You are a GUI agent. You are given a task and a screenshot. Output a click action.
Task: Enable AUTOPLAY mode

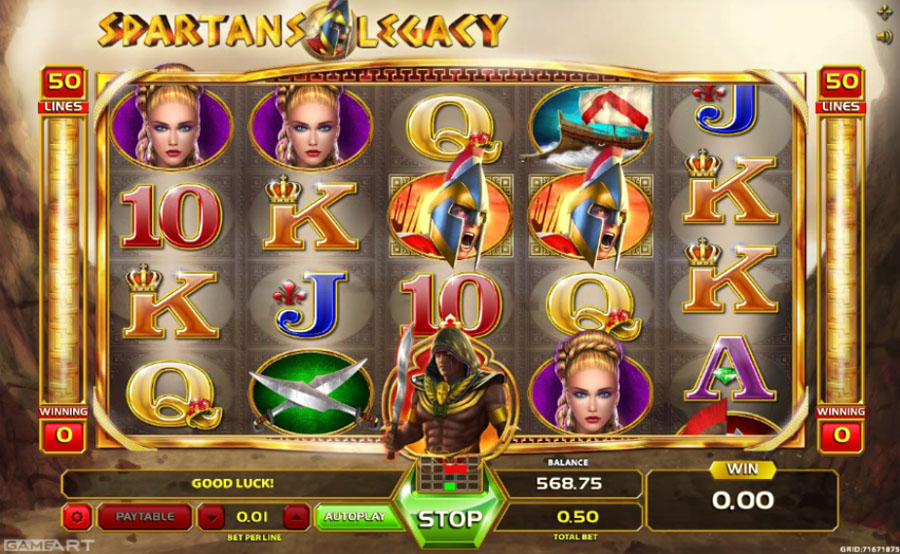[354, 517]
